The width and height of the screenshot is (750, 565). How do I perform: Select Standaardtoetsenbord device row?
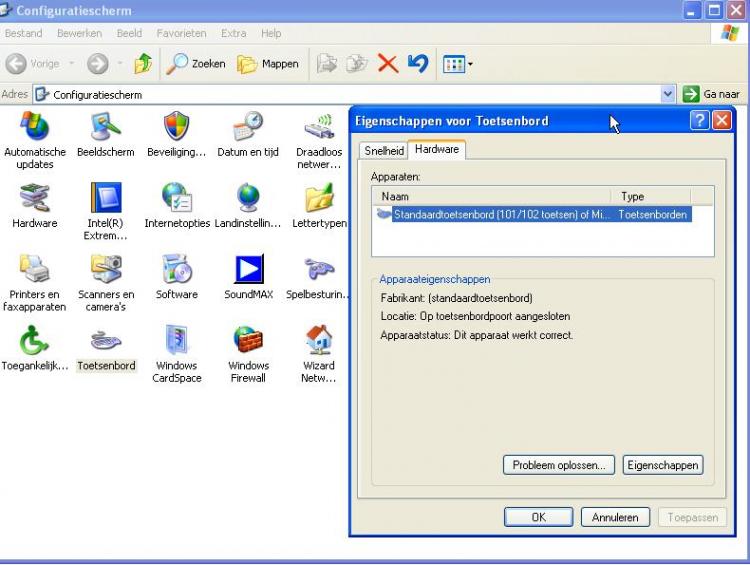click(x=534, y=214)
